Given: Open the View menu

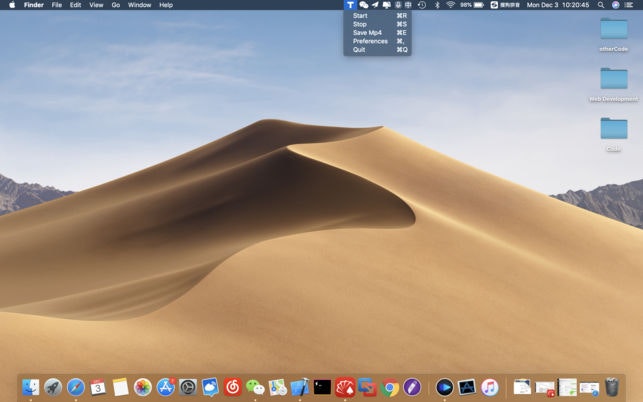Looking at the screenshot, I should (96, 5).
